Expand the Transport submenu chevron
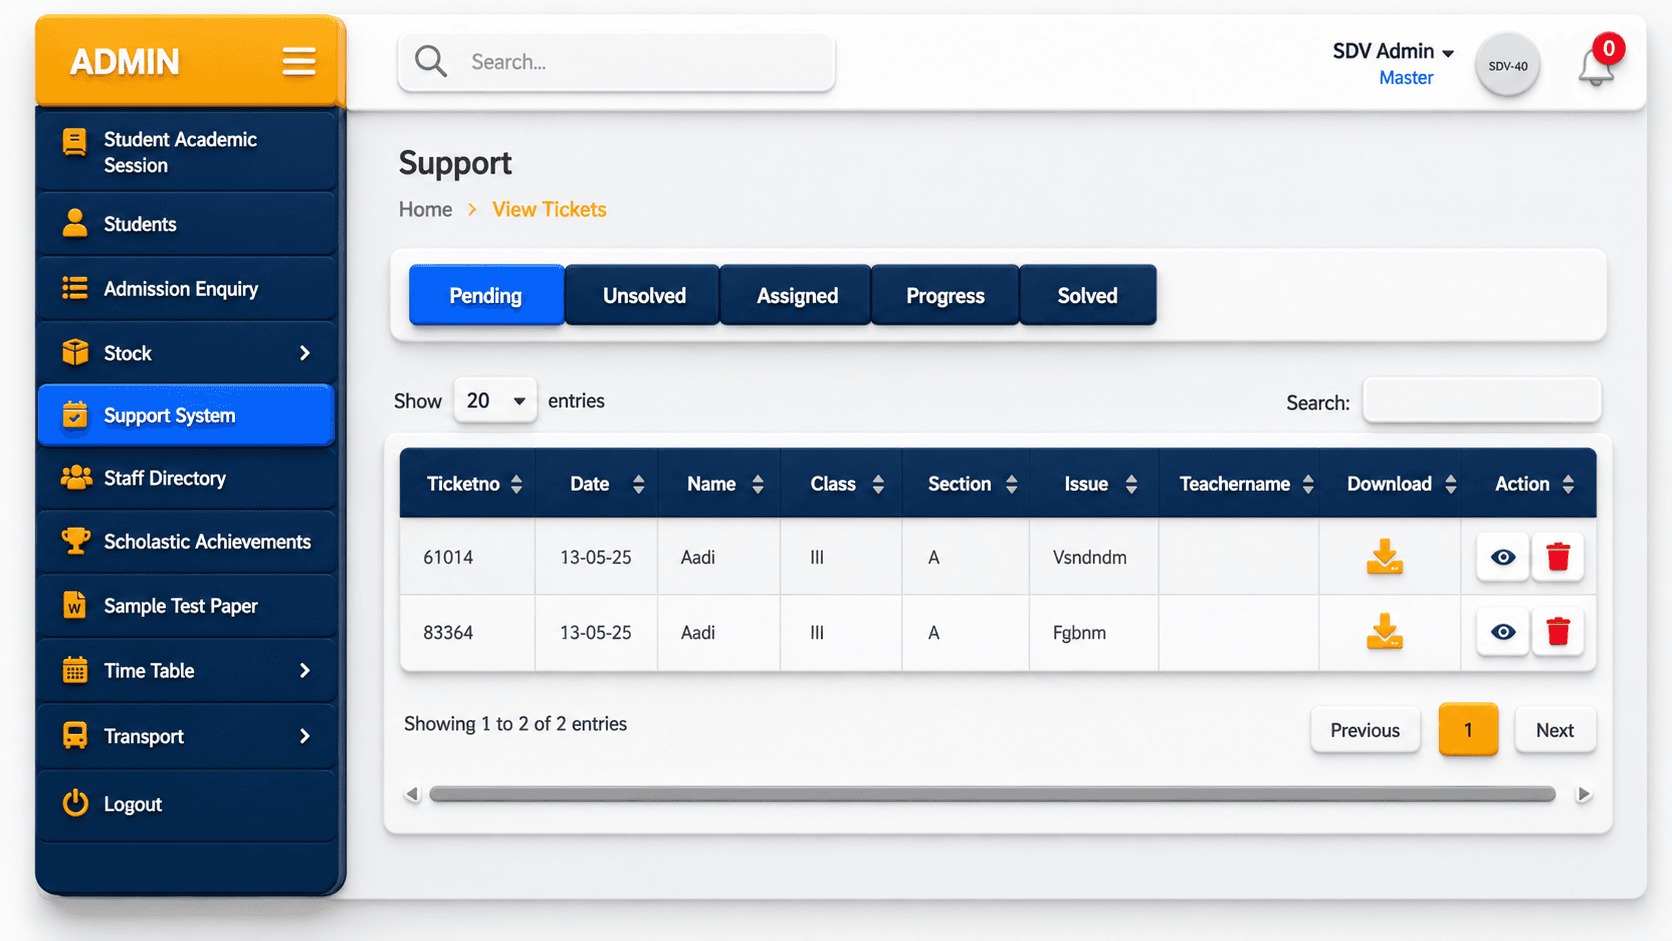 click(305, 735)
